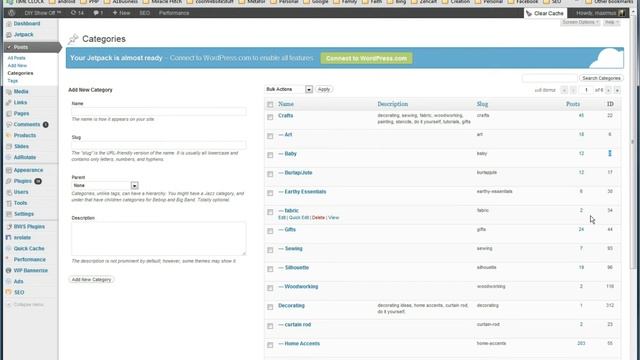The height and width of the screenshot is (360, 640).
Task: Open the Bulk Actions dropdown
Action: 289,89
